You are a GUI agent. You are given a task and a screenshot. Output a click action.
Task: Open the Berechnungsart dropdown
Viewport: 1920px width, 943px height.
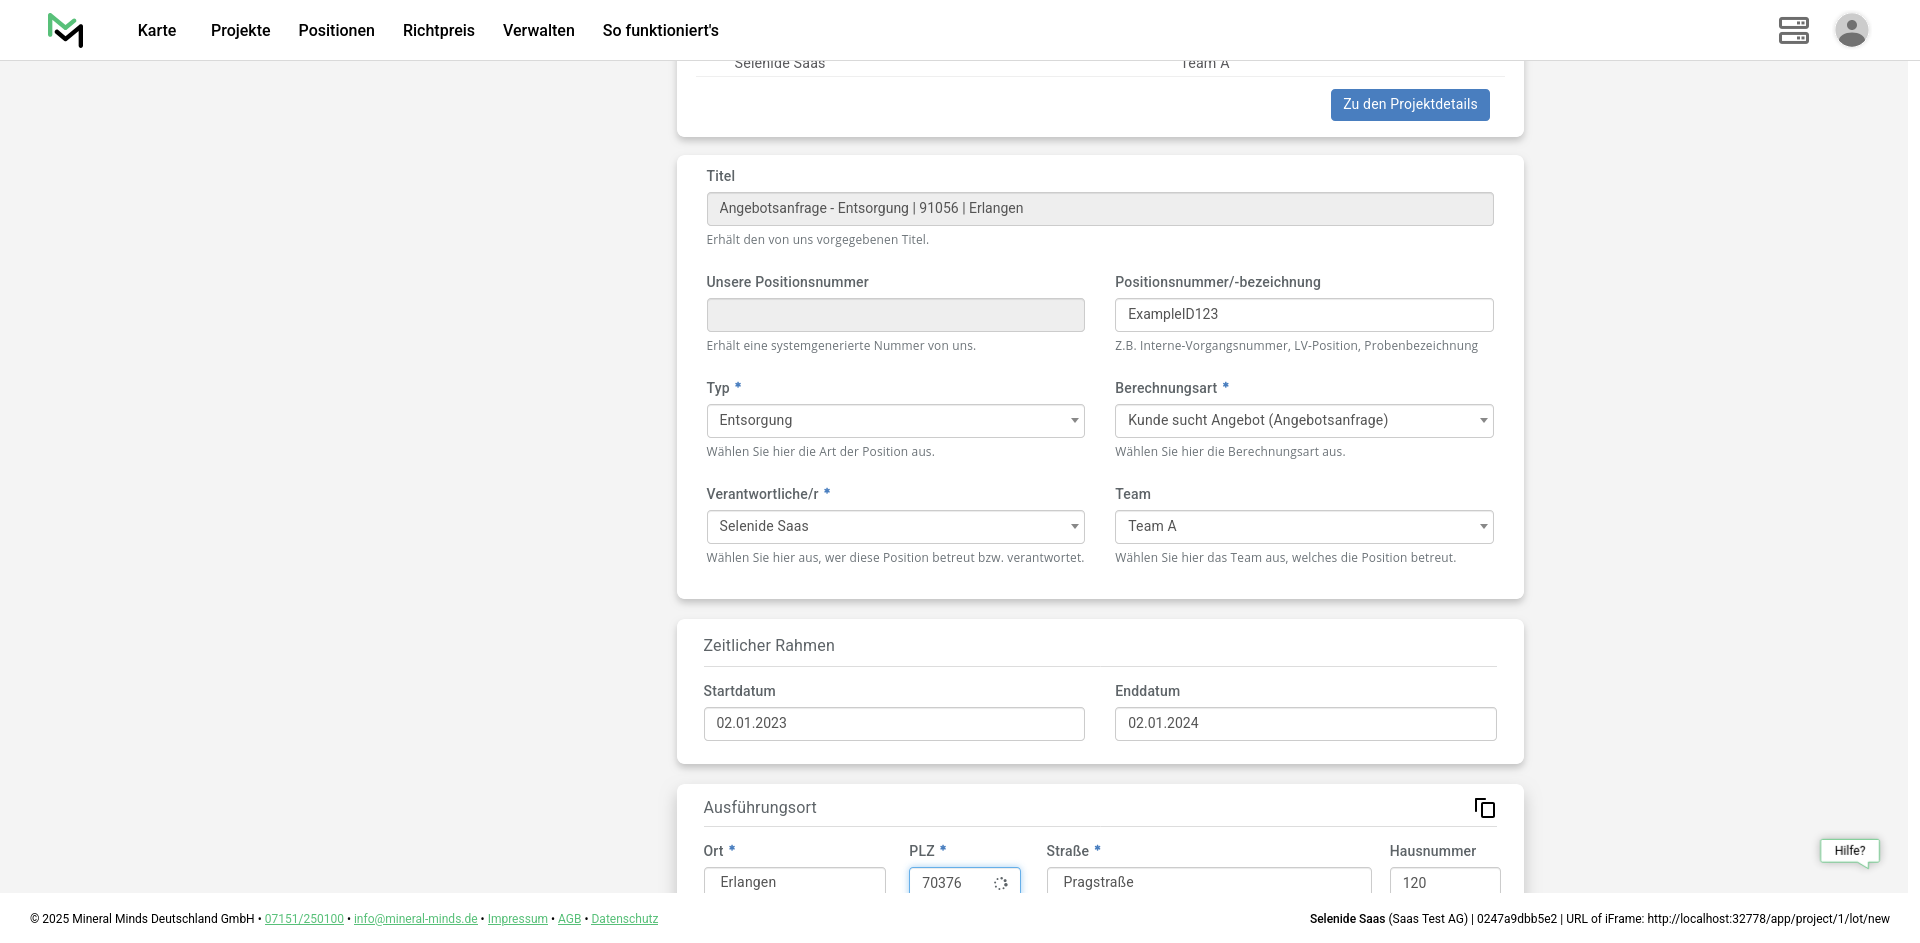pyautogui.click(x=1303, y=421)
